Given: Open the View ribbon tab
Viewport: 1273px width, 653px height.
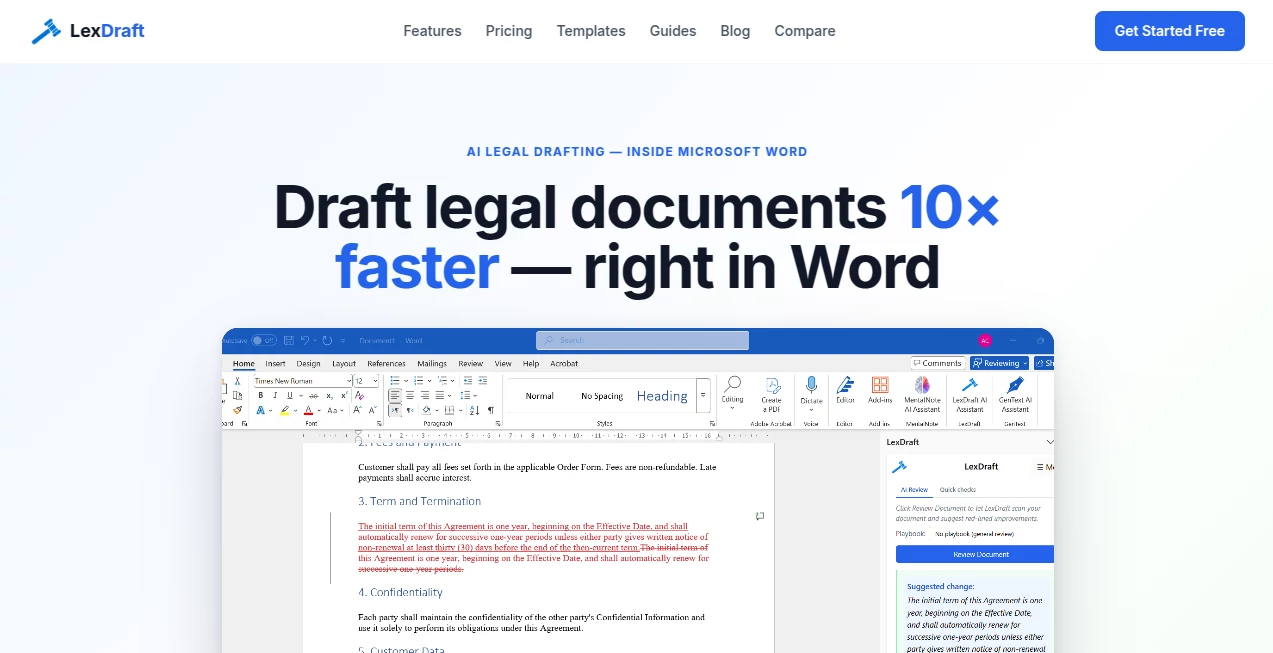Looking at the screenshot, I should (503, 364).
